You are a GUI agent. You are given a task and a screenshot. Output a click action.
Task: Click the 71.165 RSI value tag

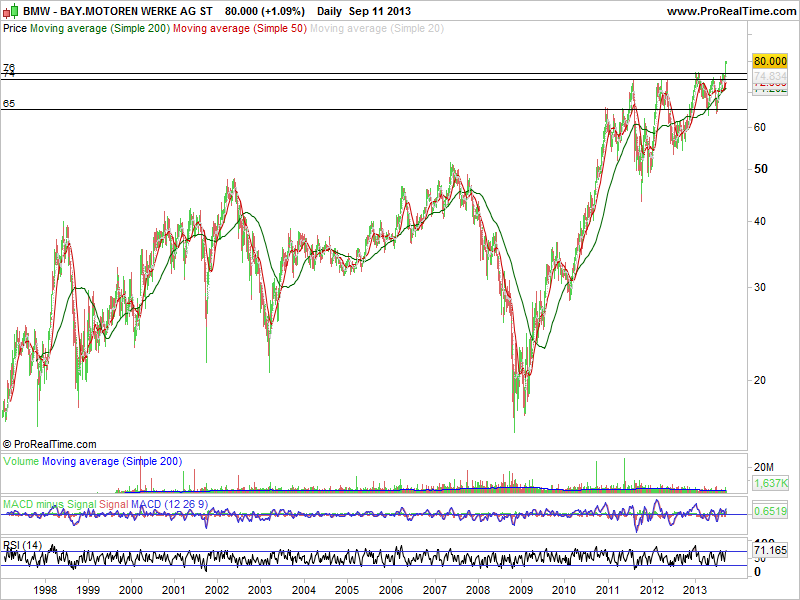pyautogui.click(x=770, y=550)
